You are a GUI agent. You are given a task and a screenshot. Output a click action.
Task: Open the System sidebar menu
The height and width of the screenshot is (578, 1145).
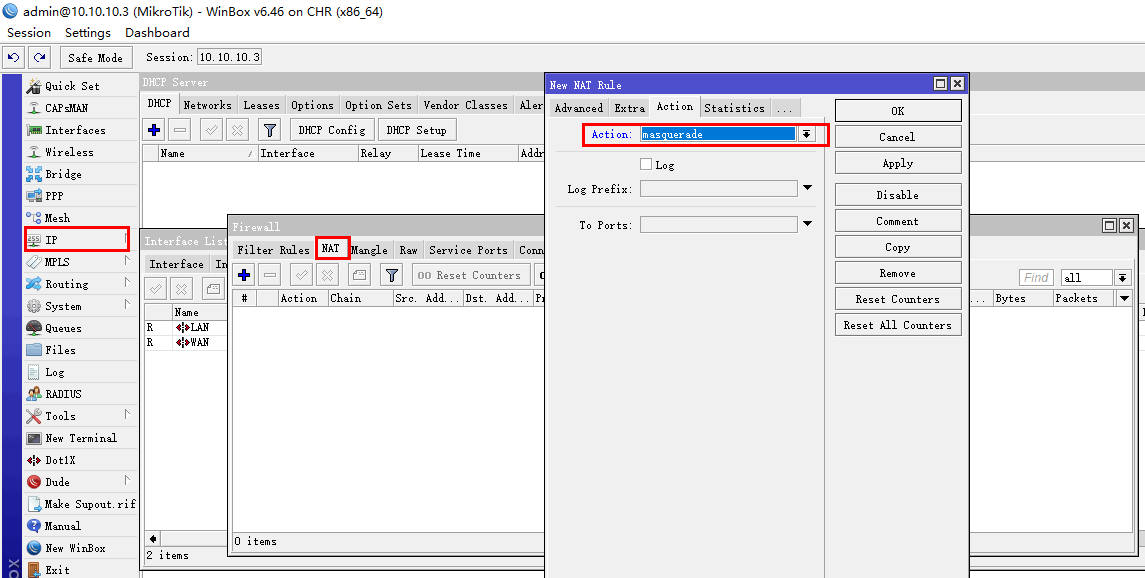click(x=64, y=306)
